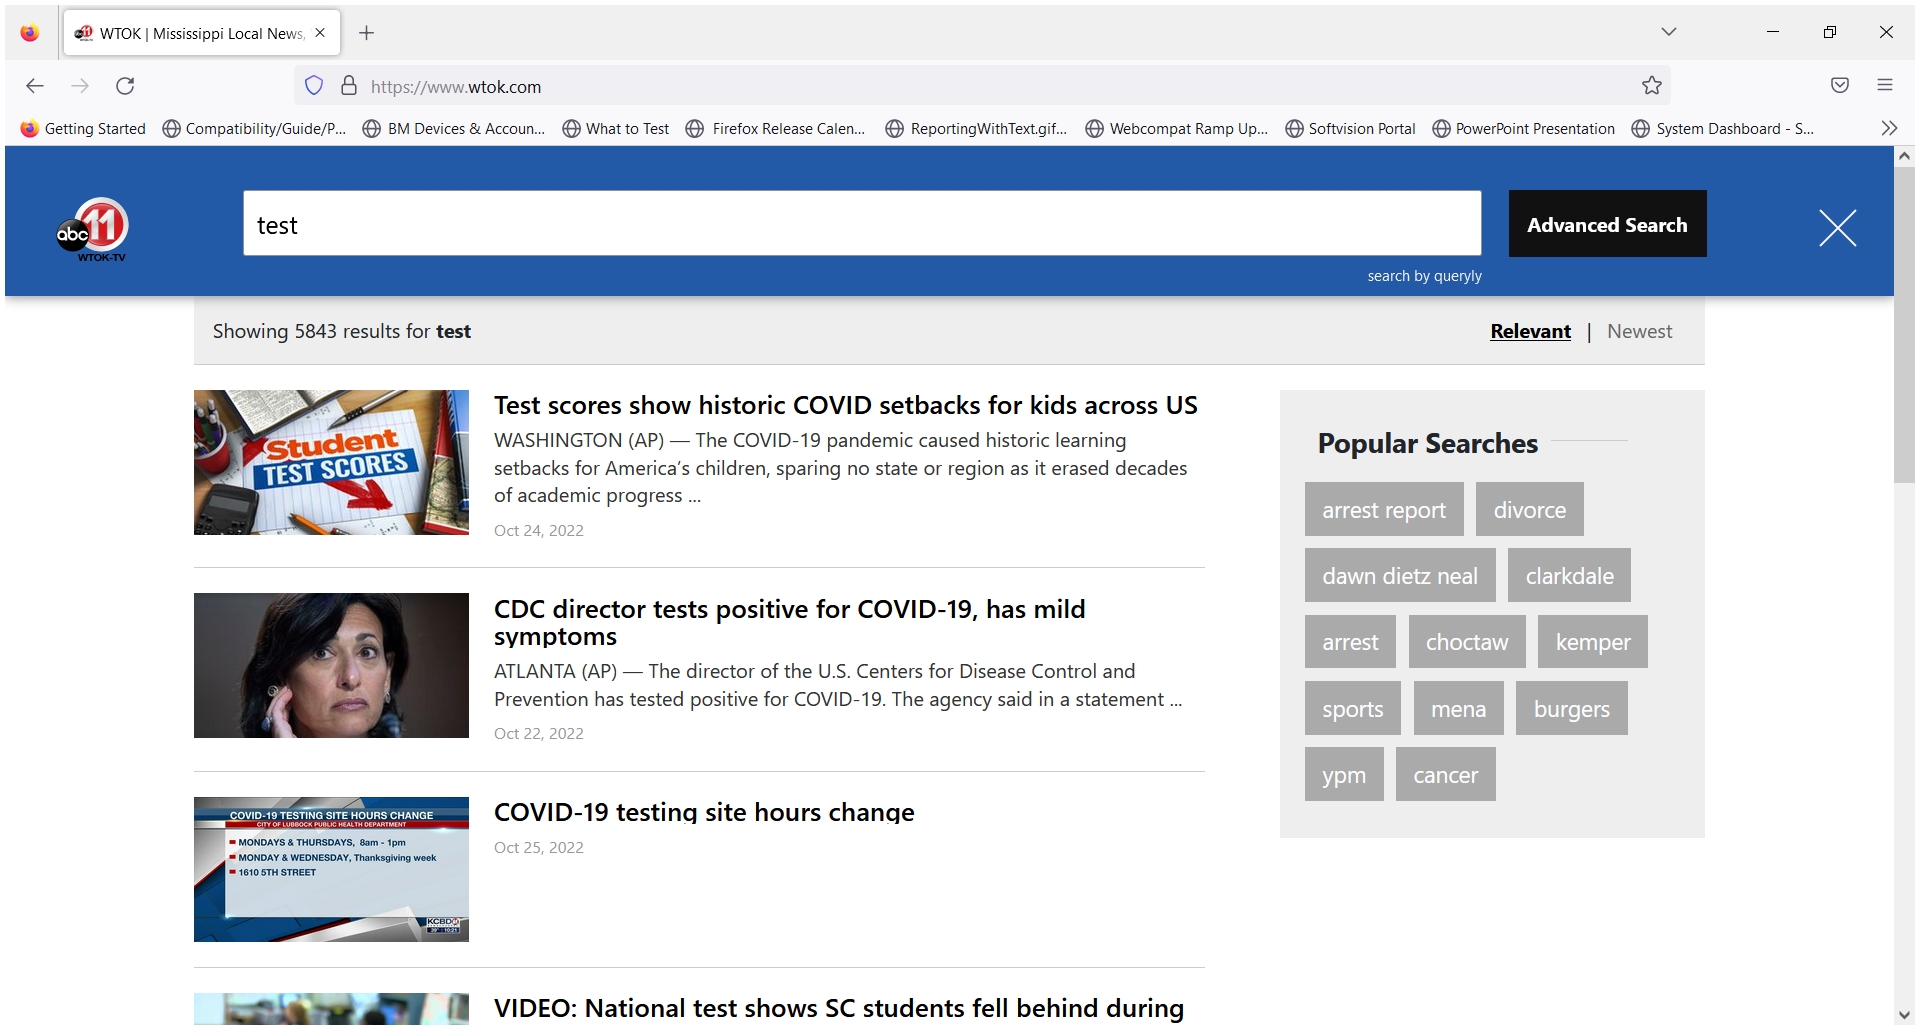This screenshot has height=1028, width=1917.
Task: Save the page to Pocket
Action: (x=1839, y=86)
